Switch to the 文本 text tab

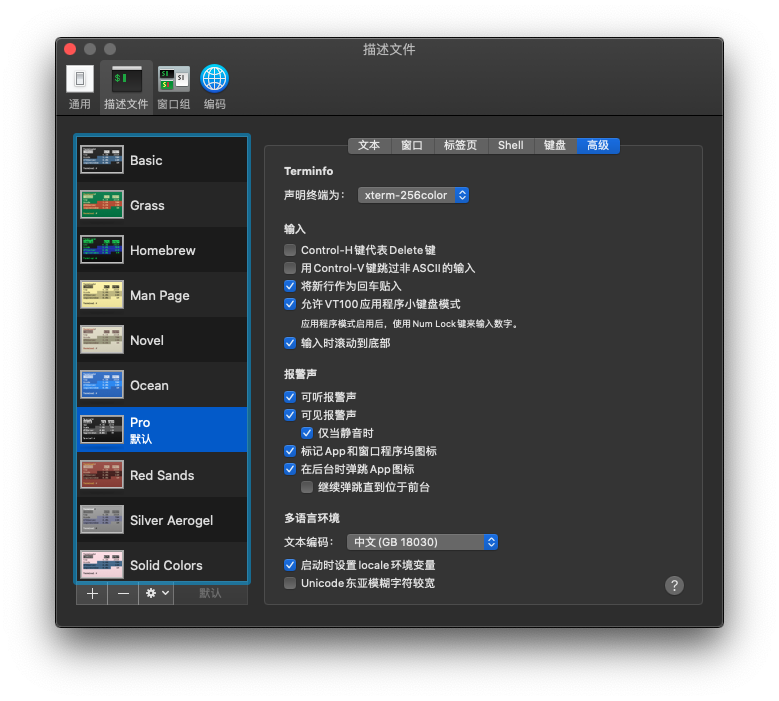click(x=368, y=145)
